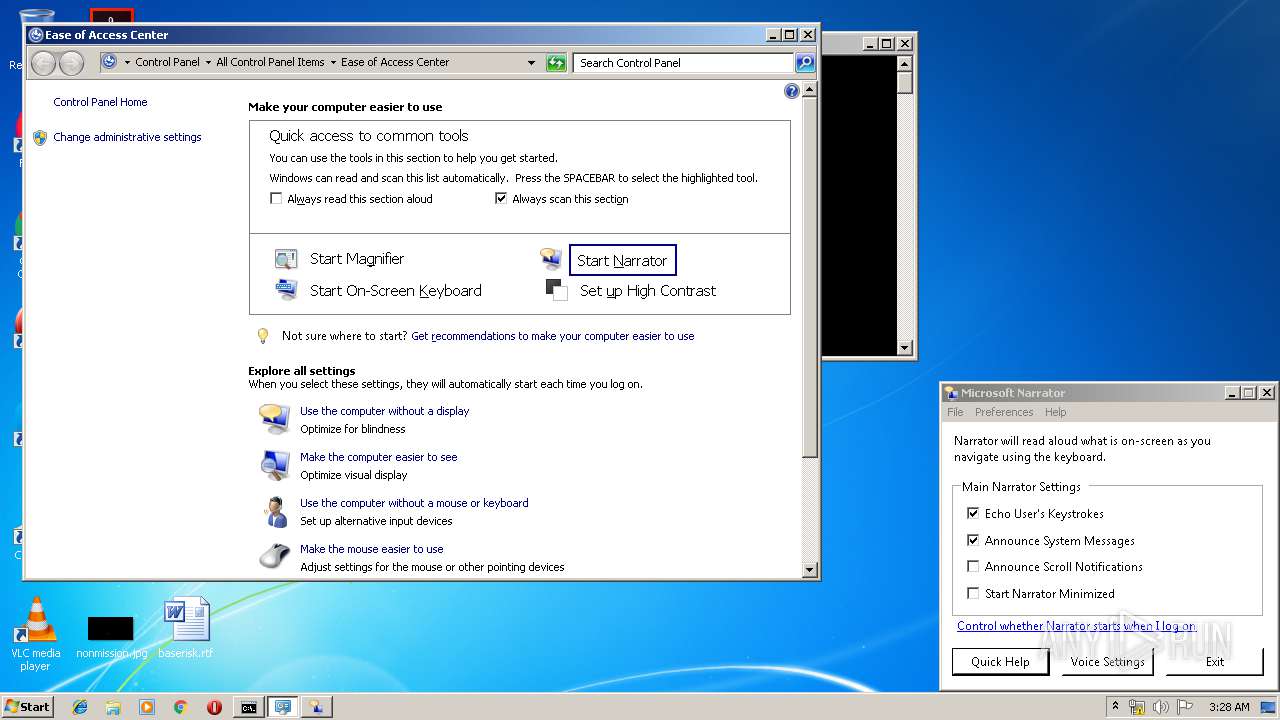The height and width of the screenshot is (720, 1280).
Task: Select baserisk.rtf desktop file
Action: [x=187, y=629]
